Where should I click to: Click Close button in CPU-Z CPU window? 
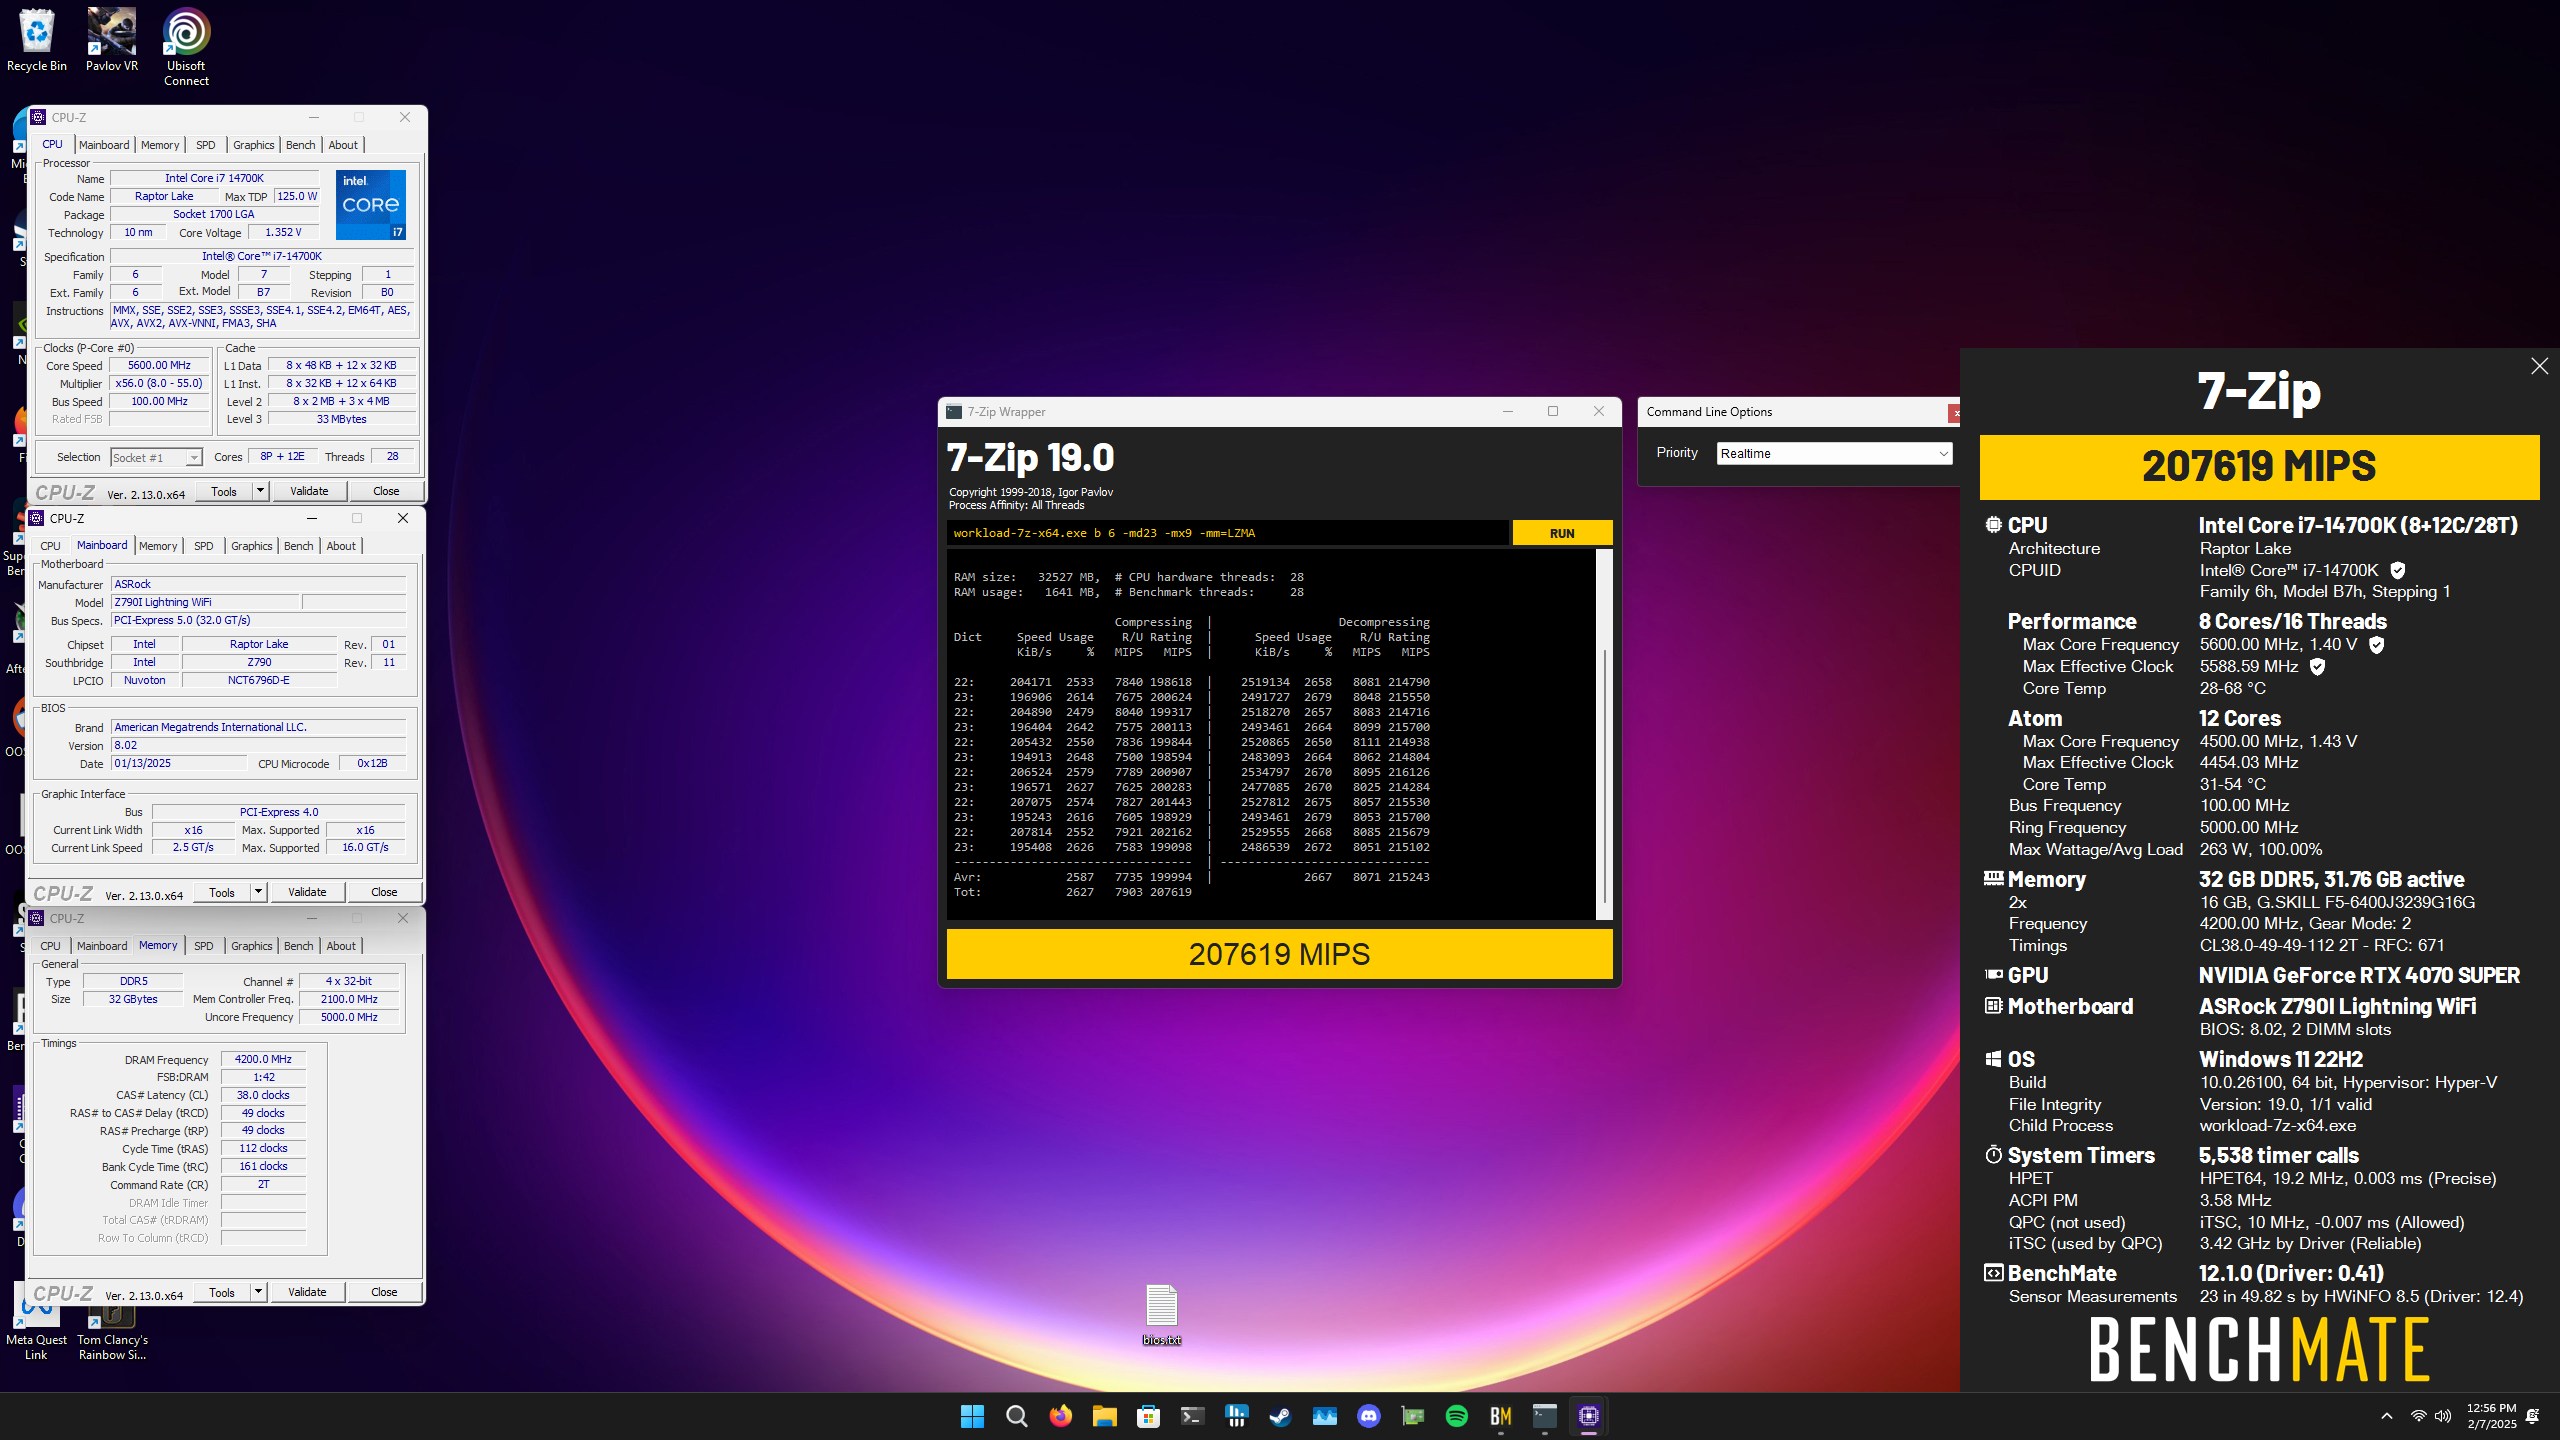click(x=386, y=491)
